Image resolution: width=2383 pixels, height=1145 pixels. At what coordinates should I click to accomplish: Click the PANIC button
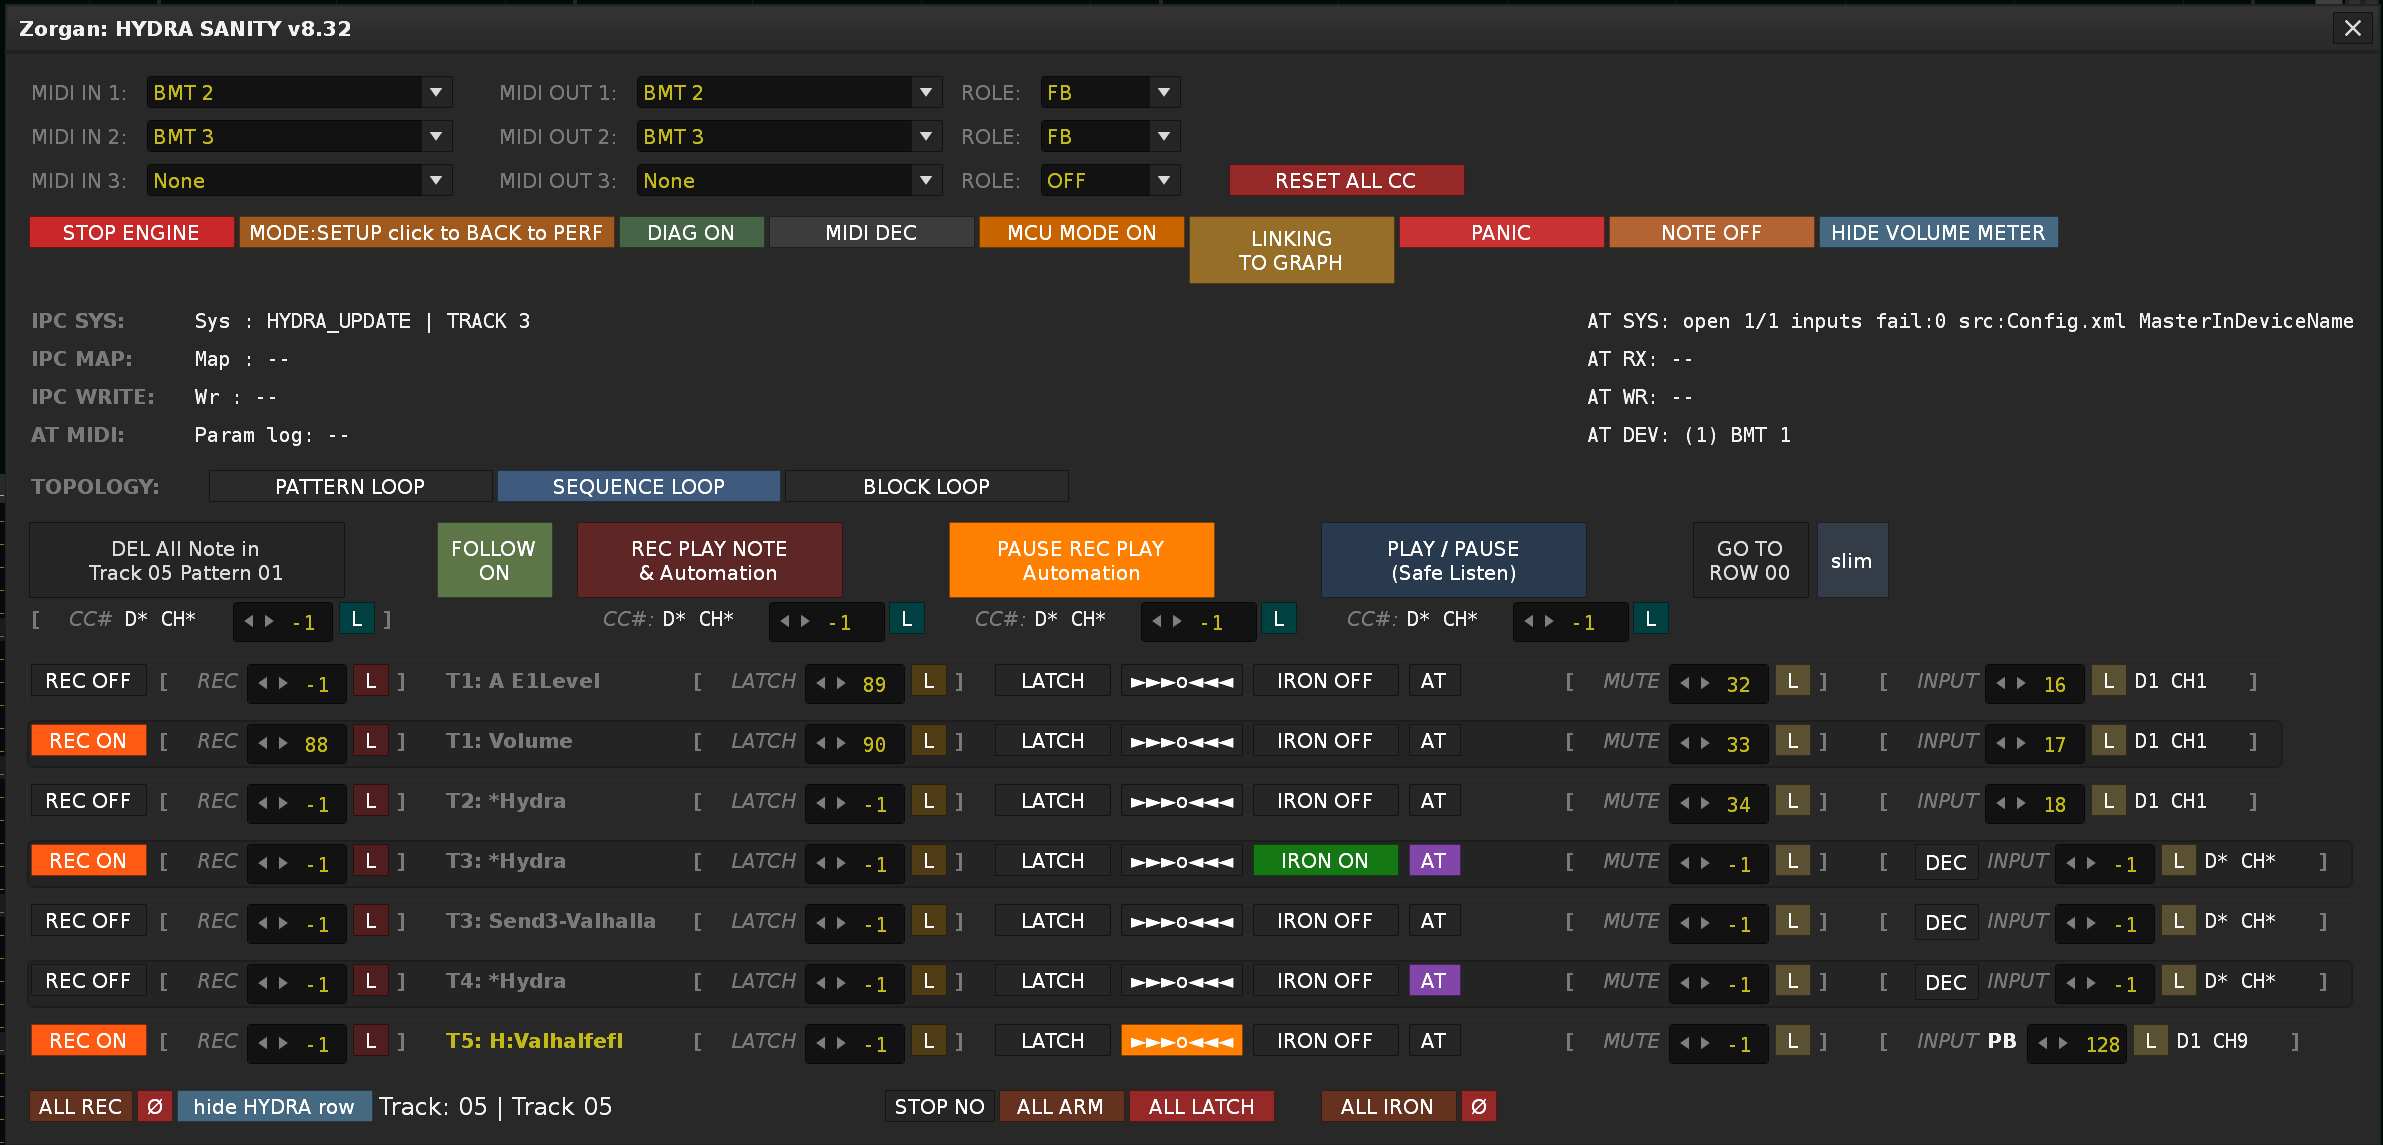click(1501, 233)
